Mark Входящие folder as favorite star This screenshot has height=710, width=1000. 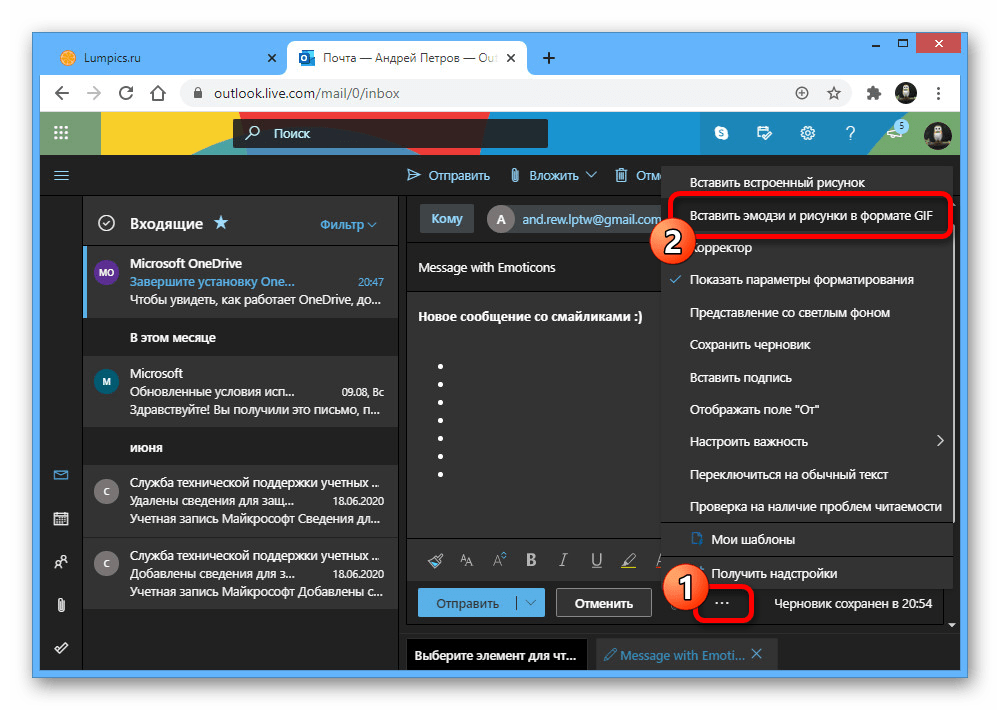click(221, 223)
